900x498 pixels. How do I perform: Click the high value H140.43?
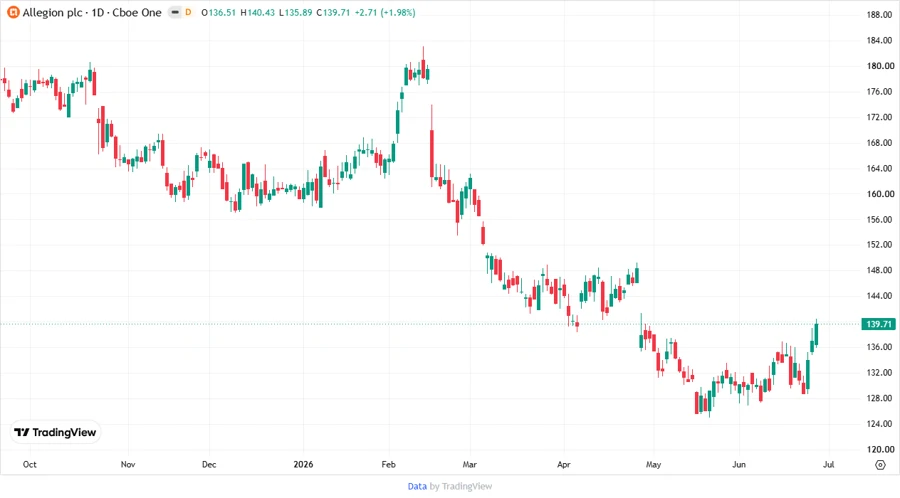tap(257, 13)
